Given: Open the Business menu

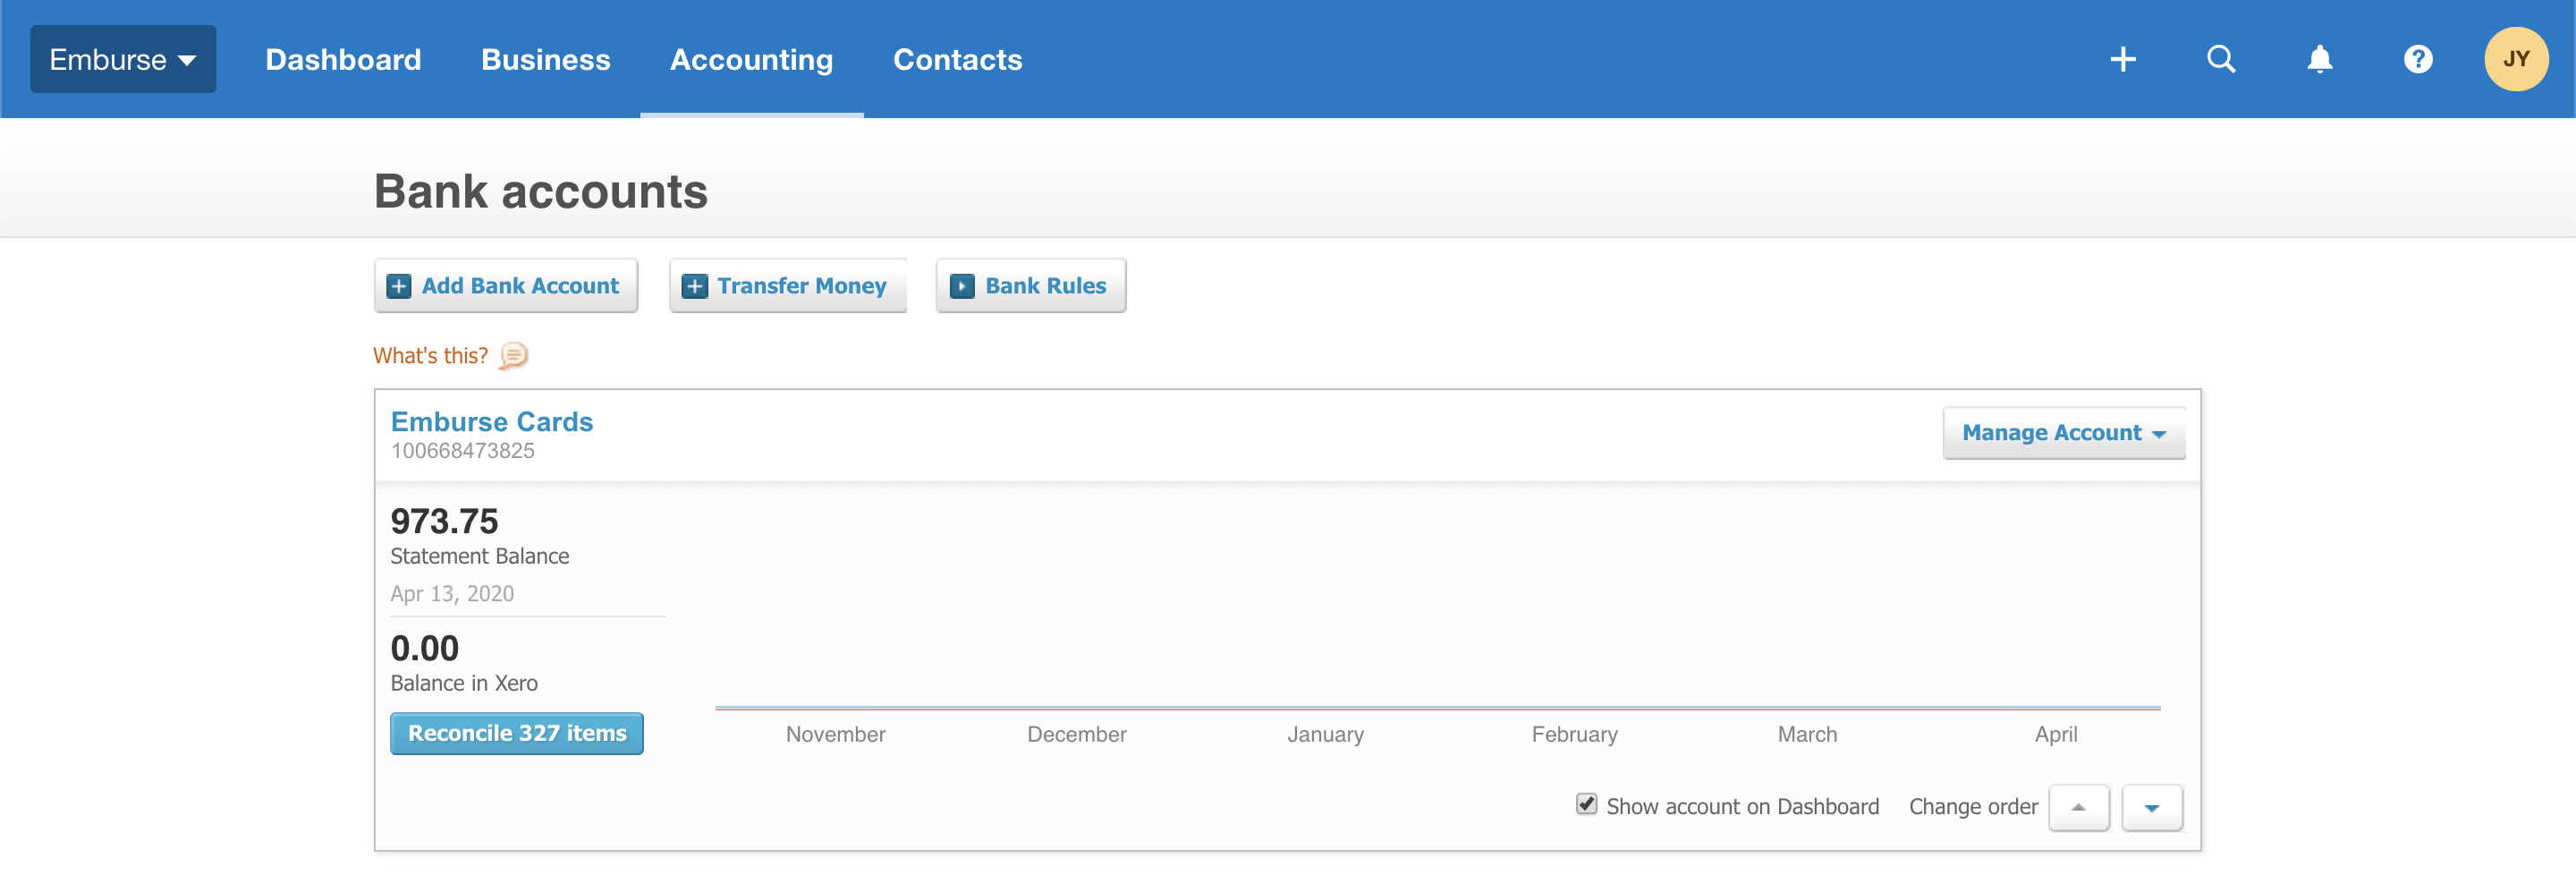Looking at the screenshot, I should (545, 60).
